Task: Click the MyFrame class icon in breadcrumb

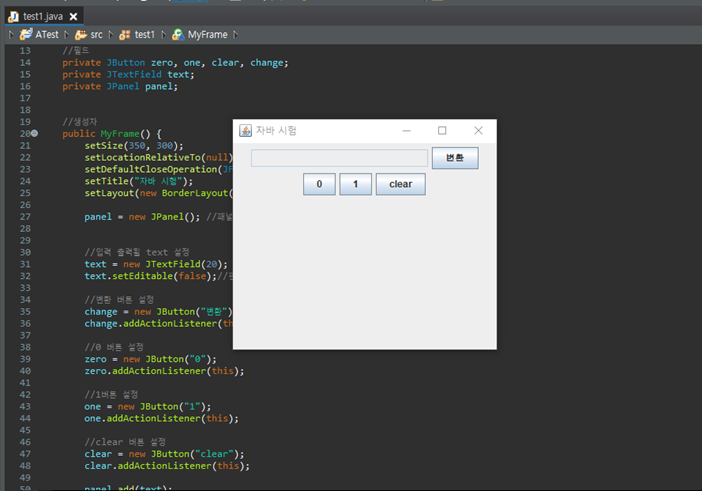Action: click(178, 34)
